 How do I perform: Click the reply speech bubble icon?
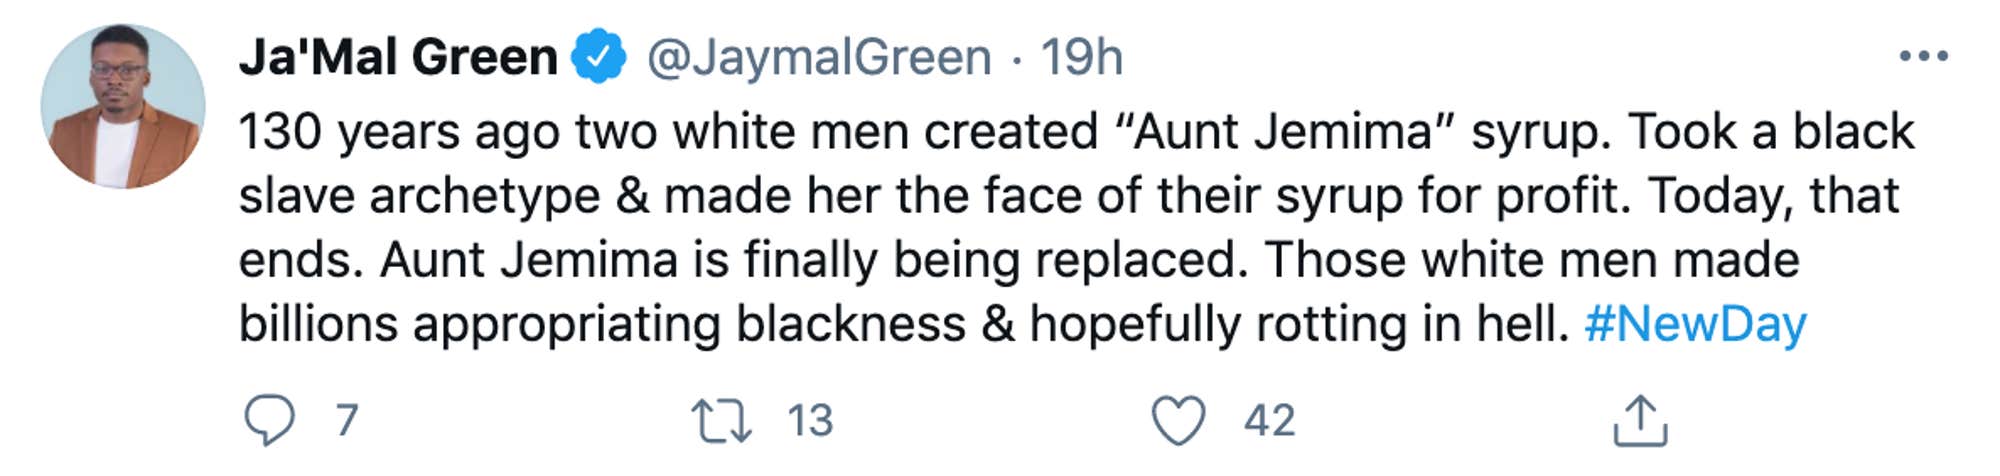pos(269,420)
